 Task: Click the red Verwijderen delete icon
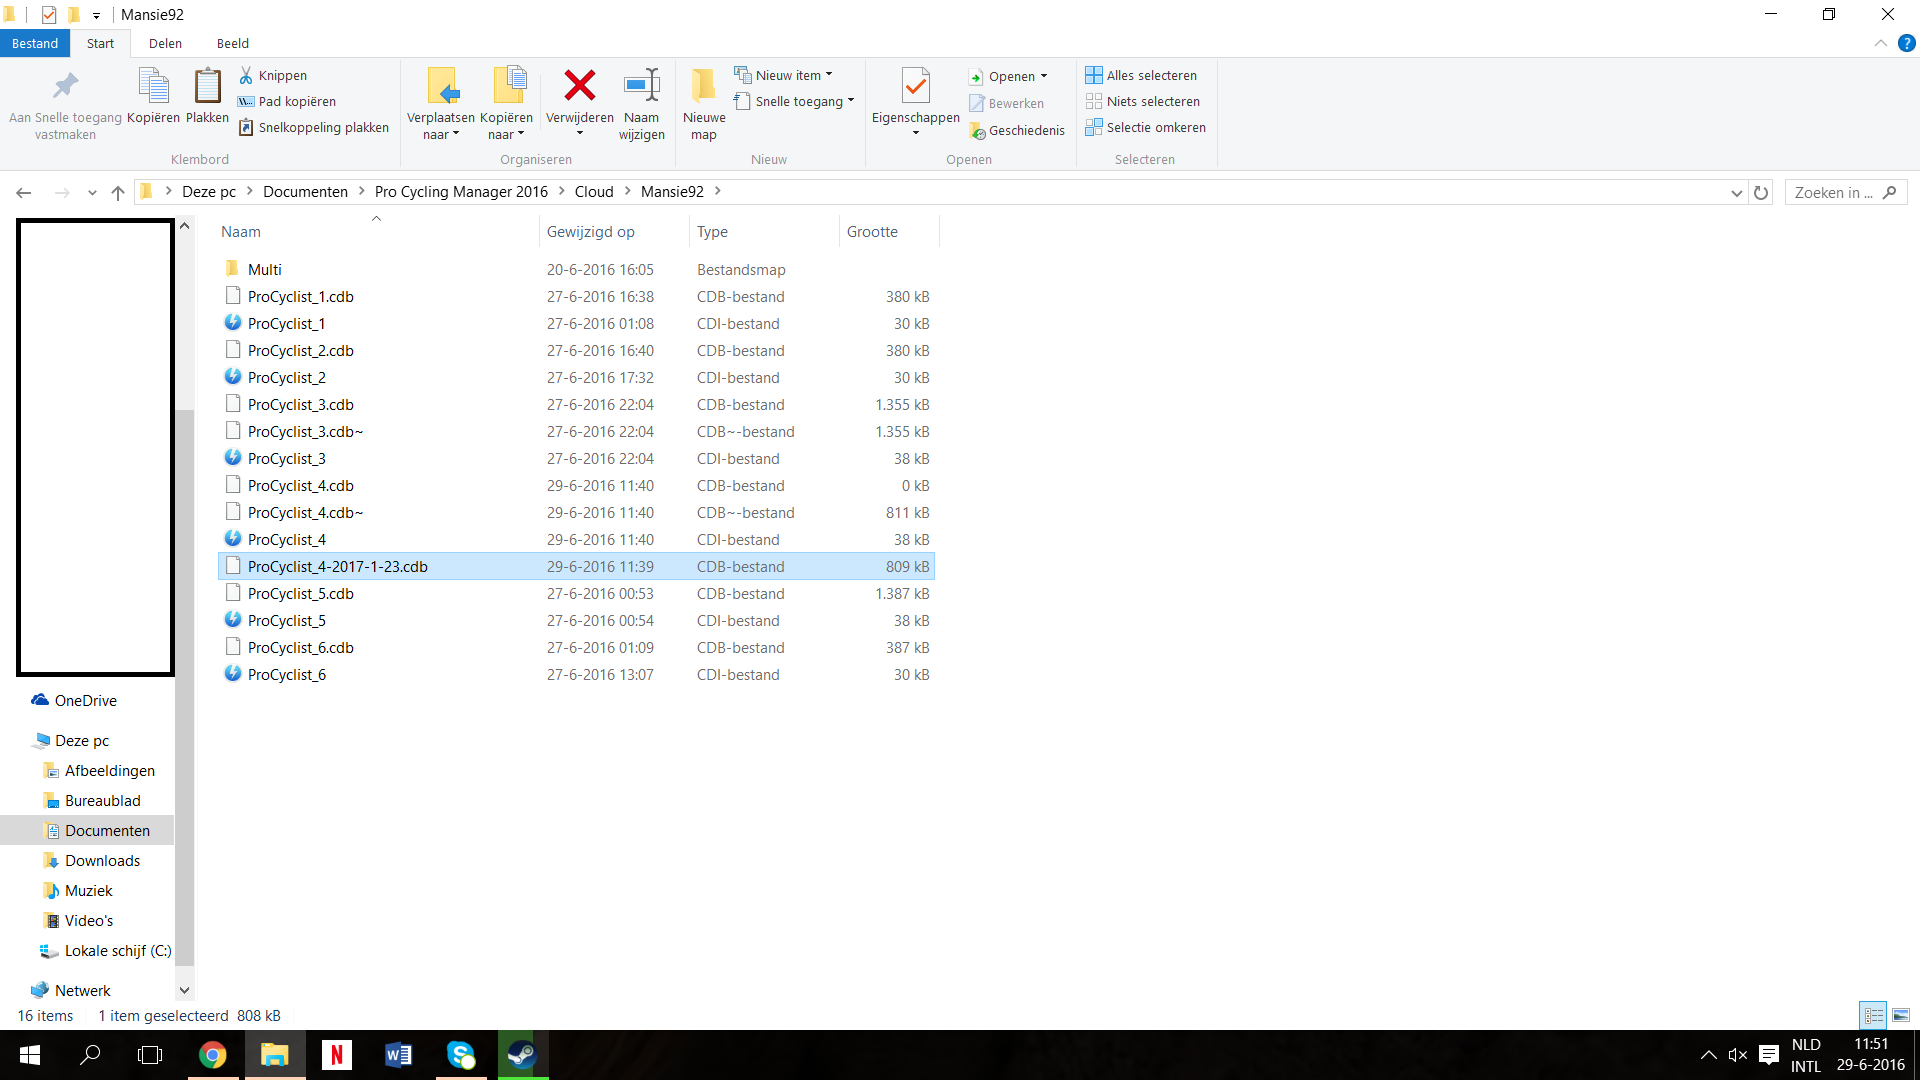coord(579,86)
